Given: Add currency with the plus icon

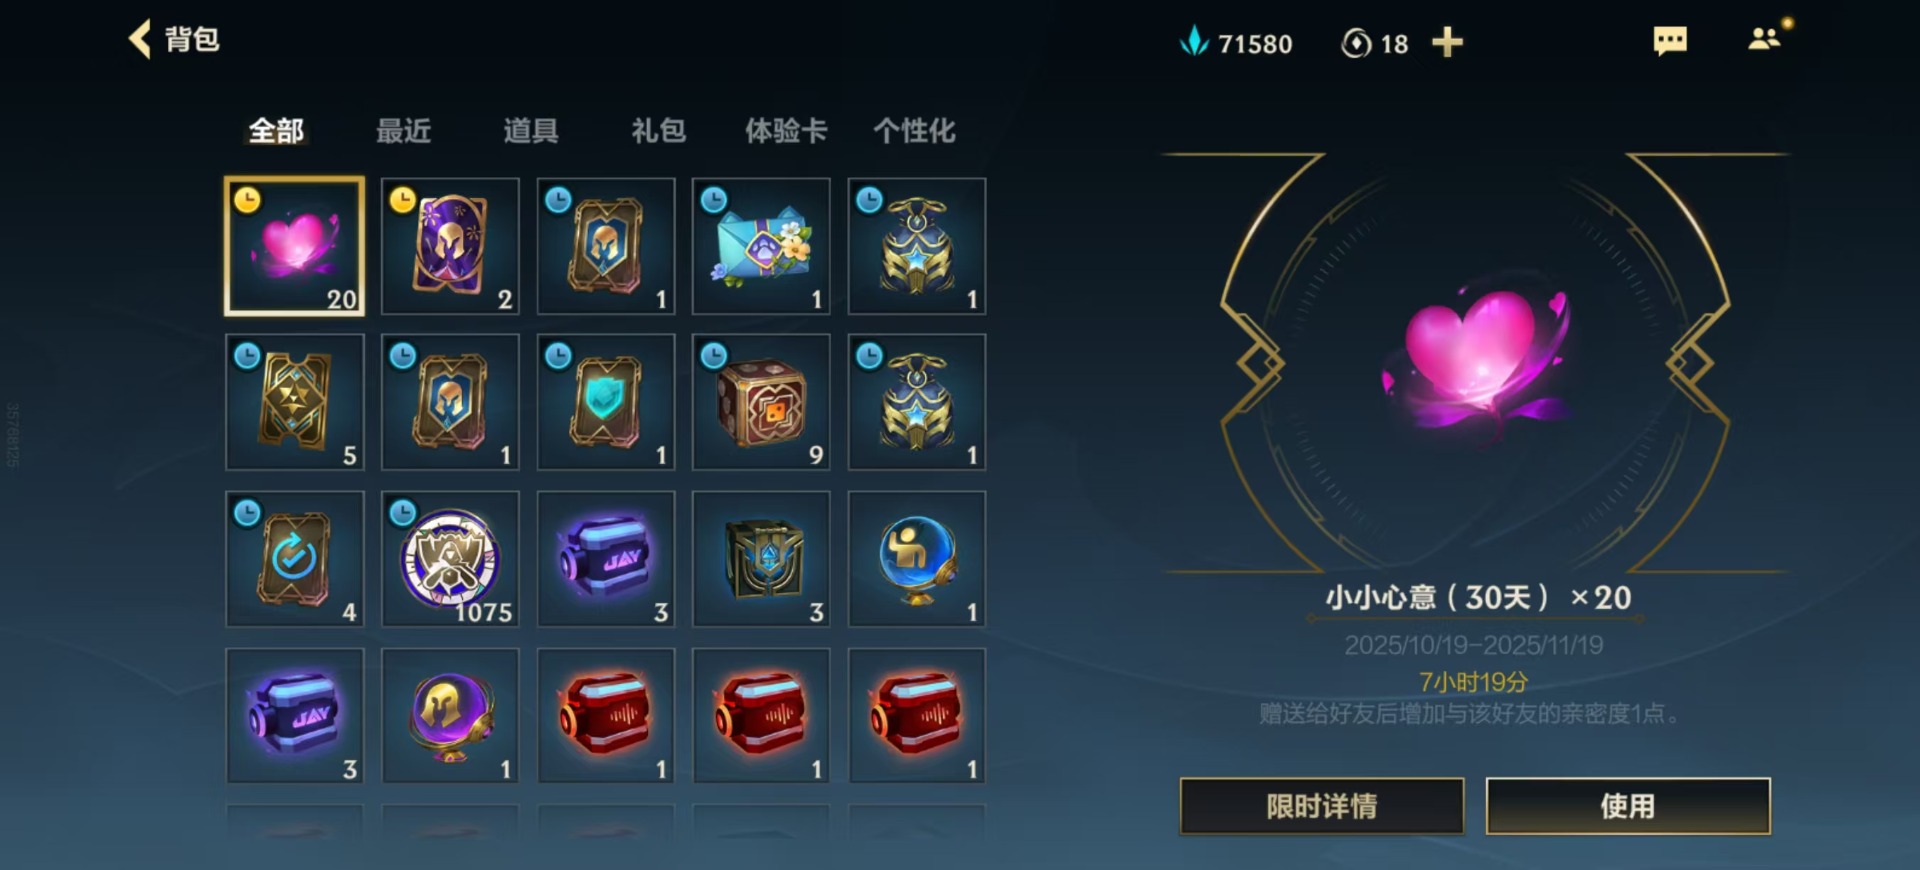Looking at the screenshot, I should pyautogui.click(x=1447, y=42).
